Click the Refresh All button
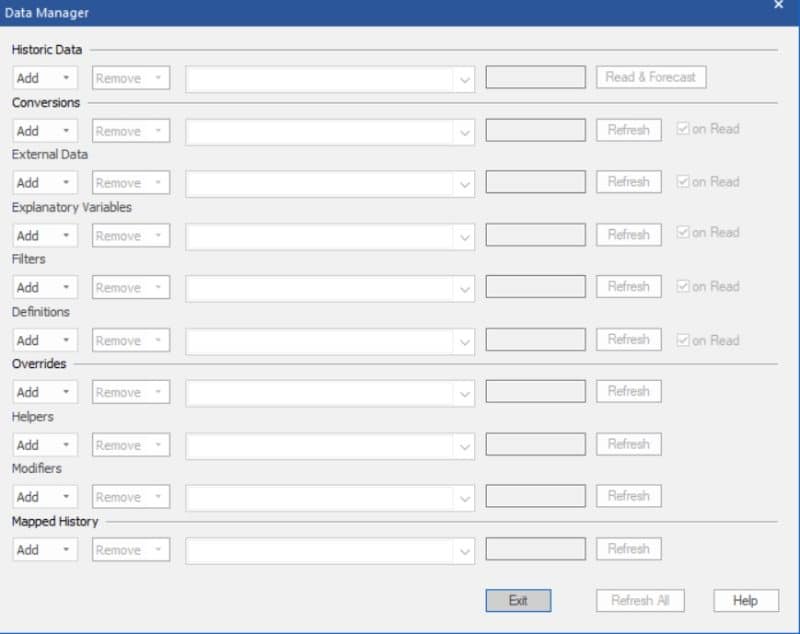 [640, 601]
